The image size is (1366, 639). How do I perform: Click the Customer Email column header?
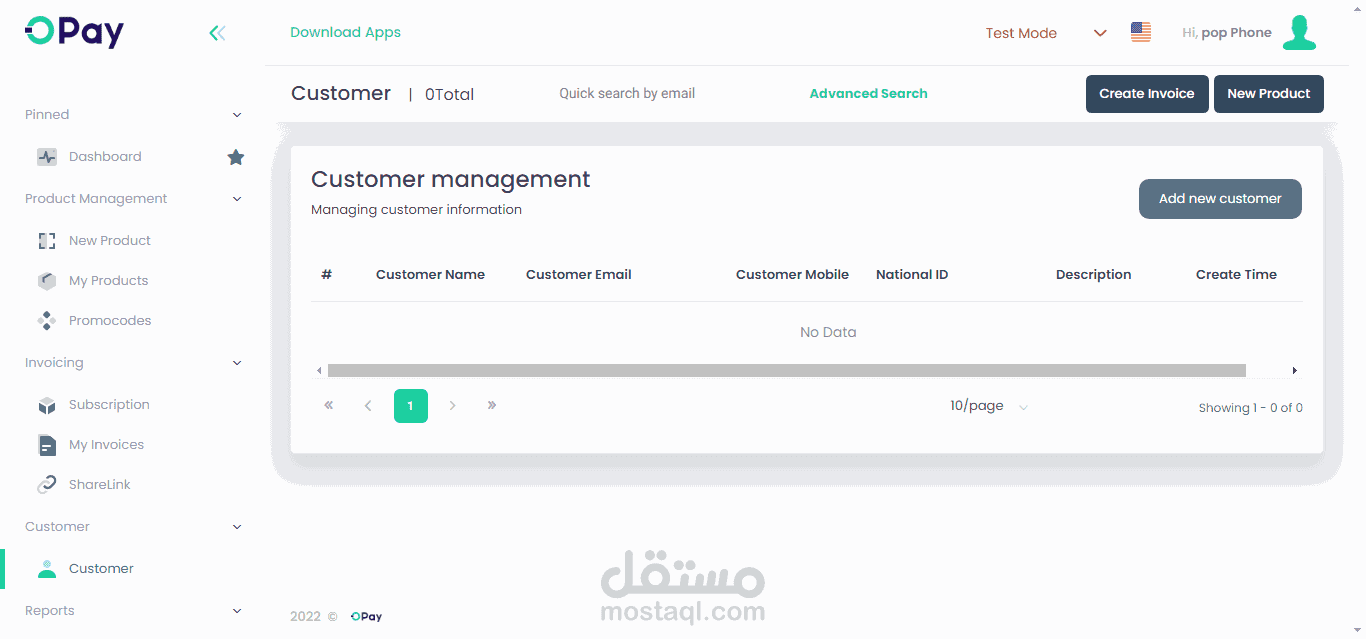pos(579,275)
